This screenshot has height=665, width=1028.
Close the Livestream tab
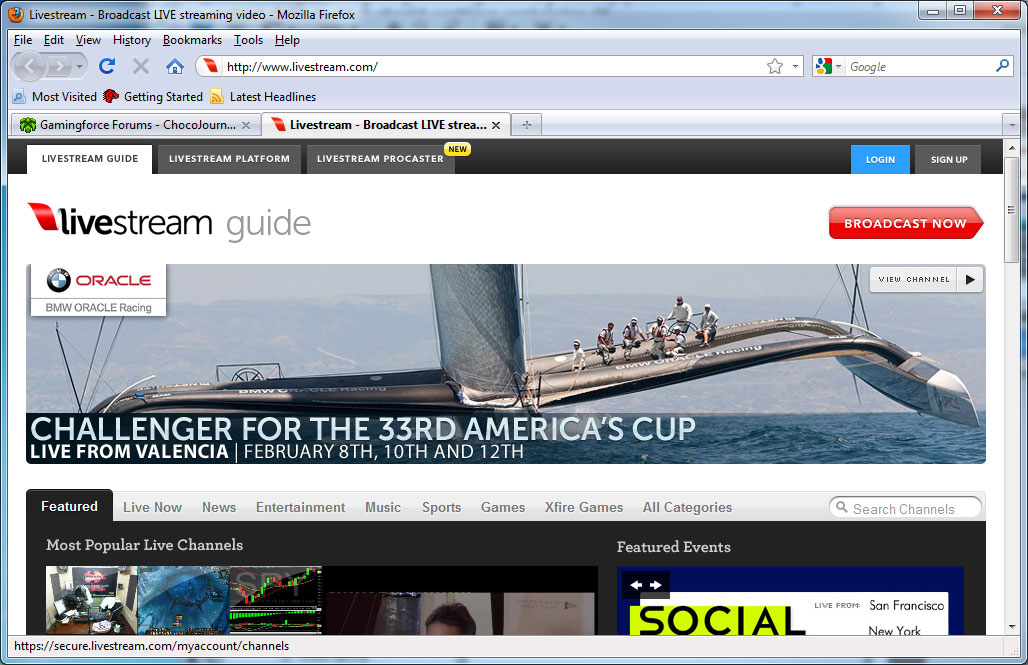coord(496,125)
